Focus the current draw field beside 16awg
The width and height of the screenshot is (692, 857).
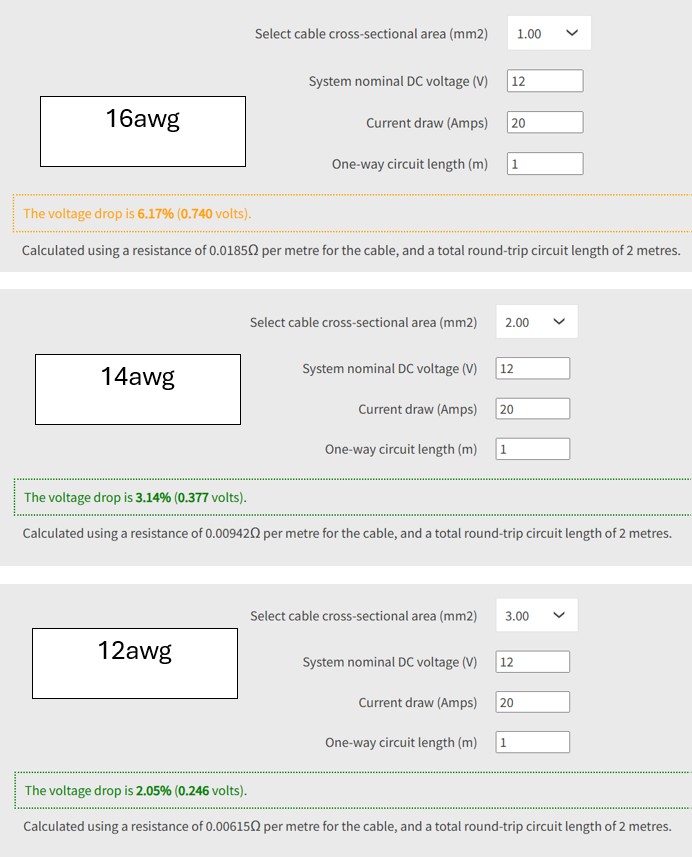pyautogui.click(x=545, y=123)
